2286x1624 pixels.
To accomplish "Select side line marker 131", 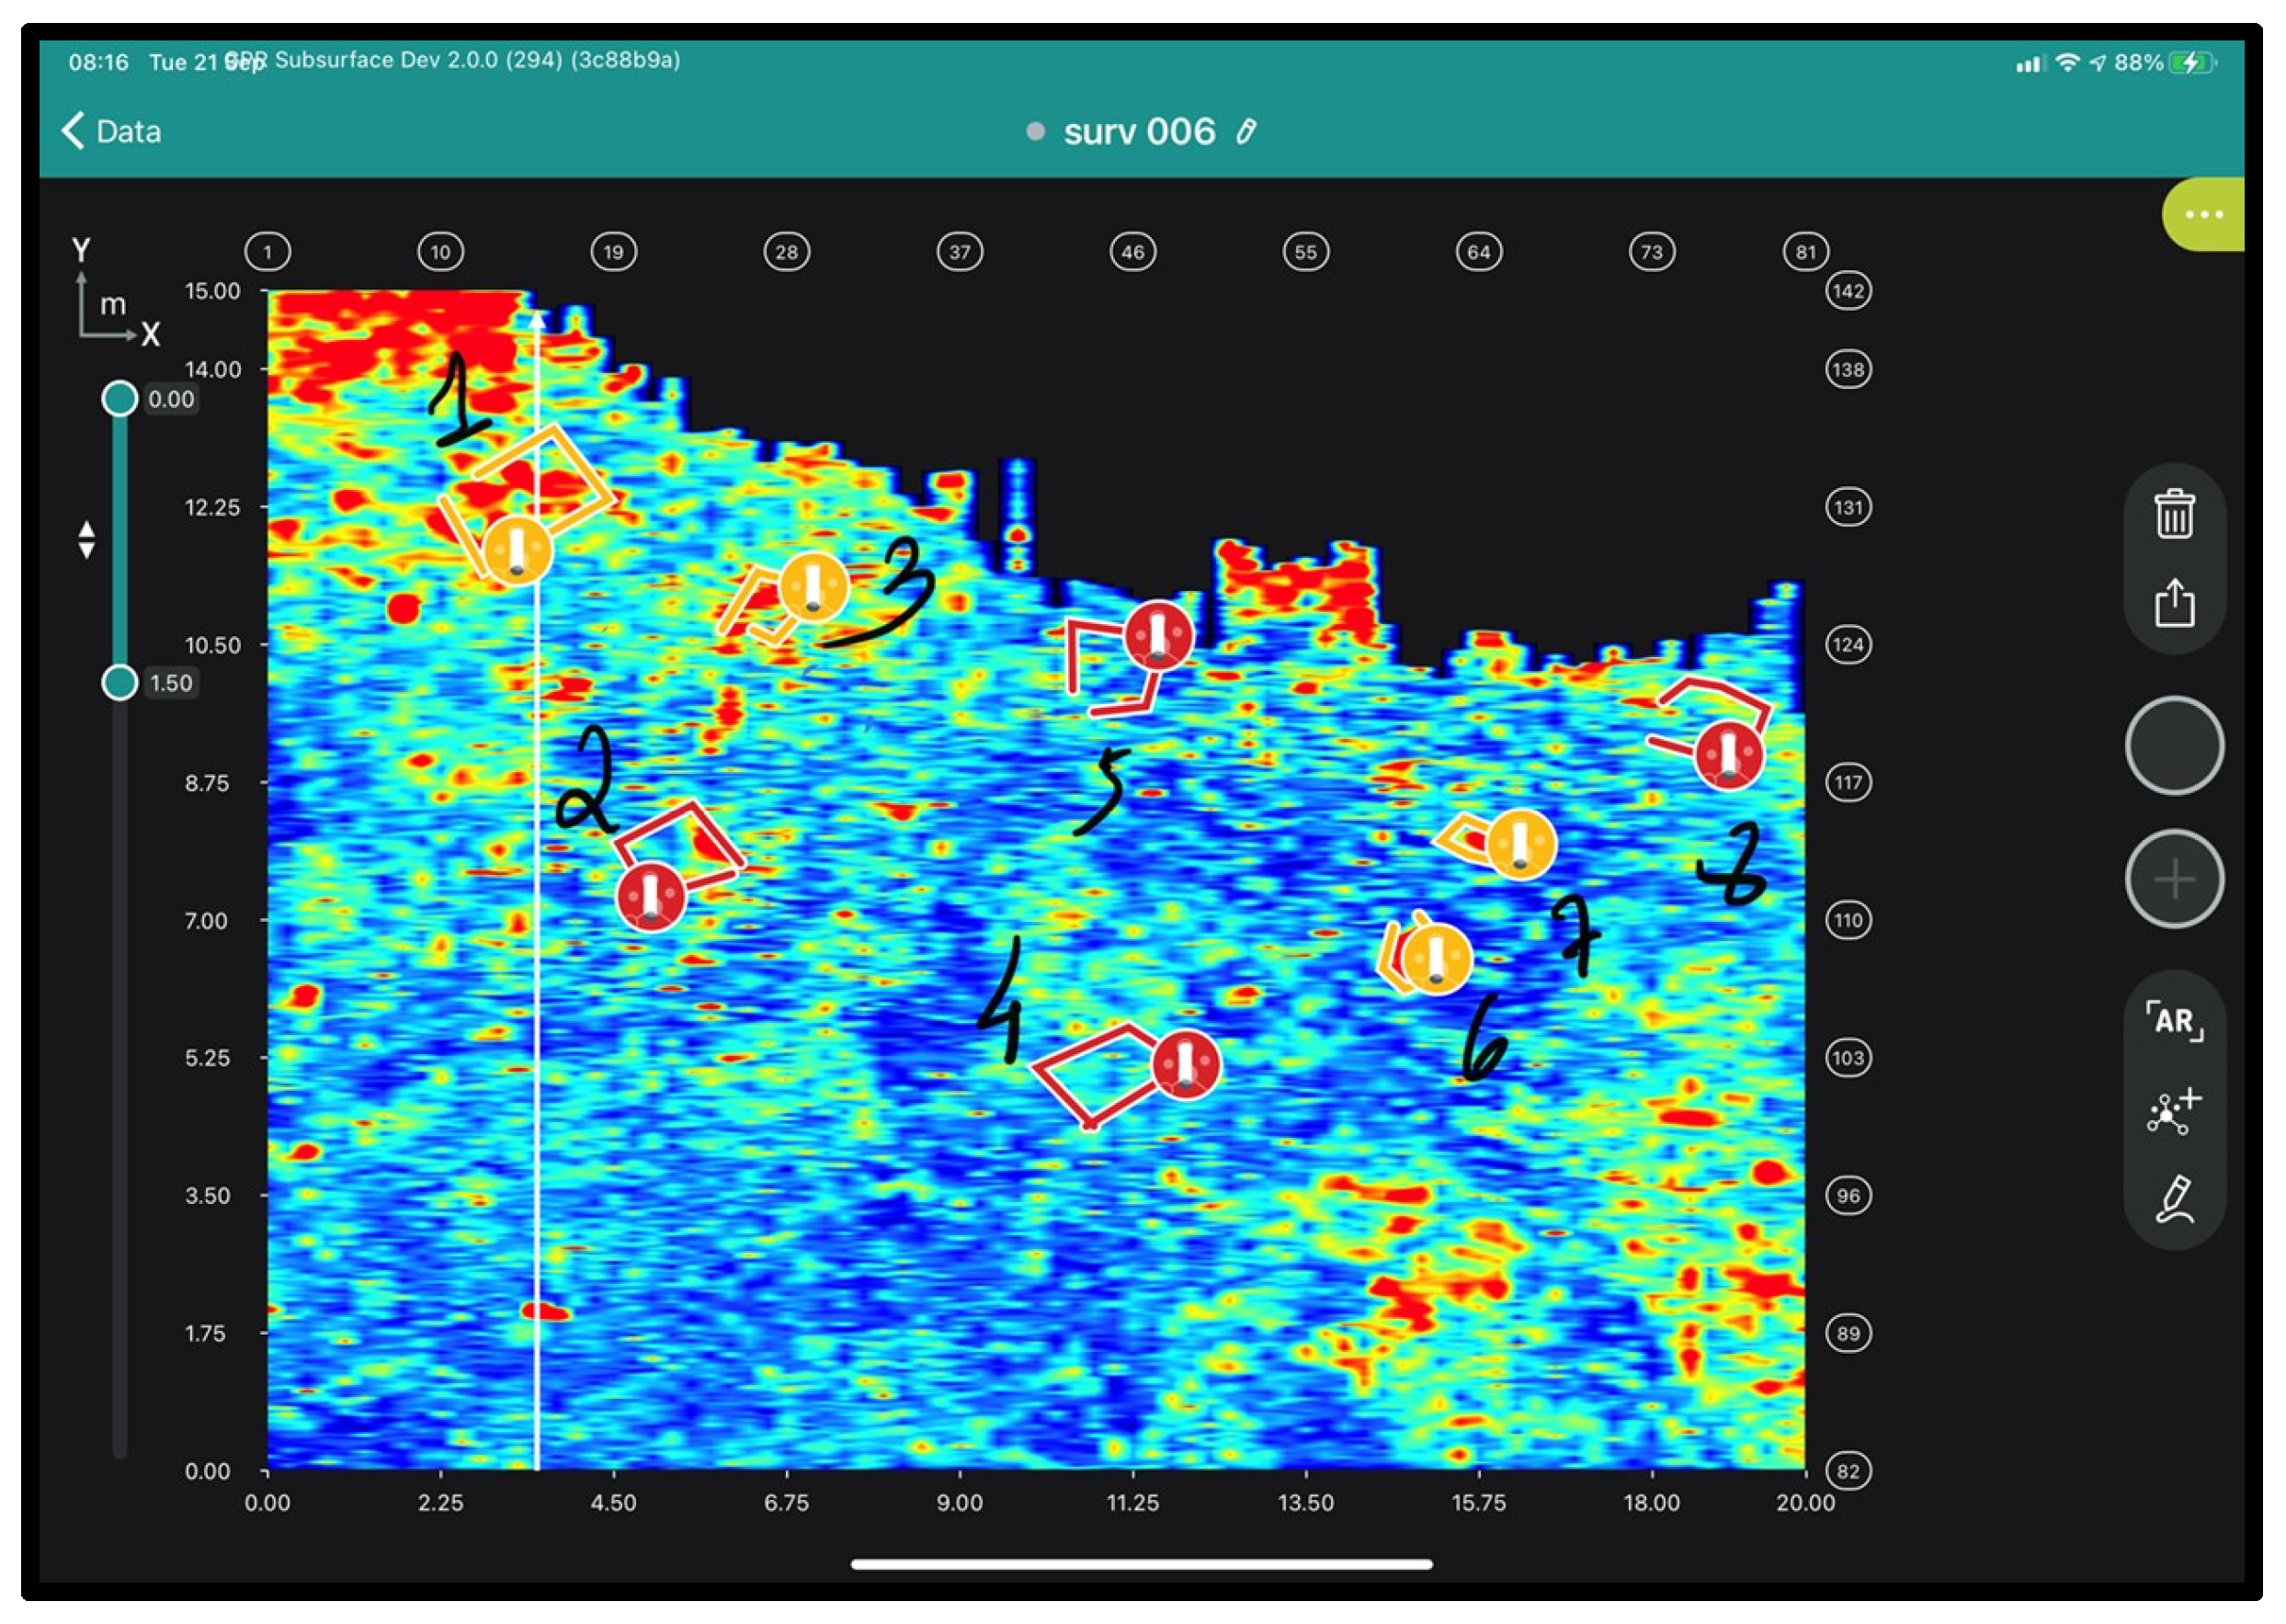I will click(x=1847, y=507).
